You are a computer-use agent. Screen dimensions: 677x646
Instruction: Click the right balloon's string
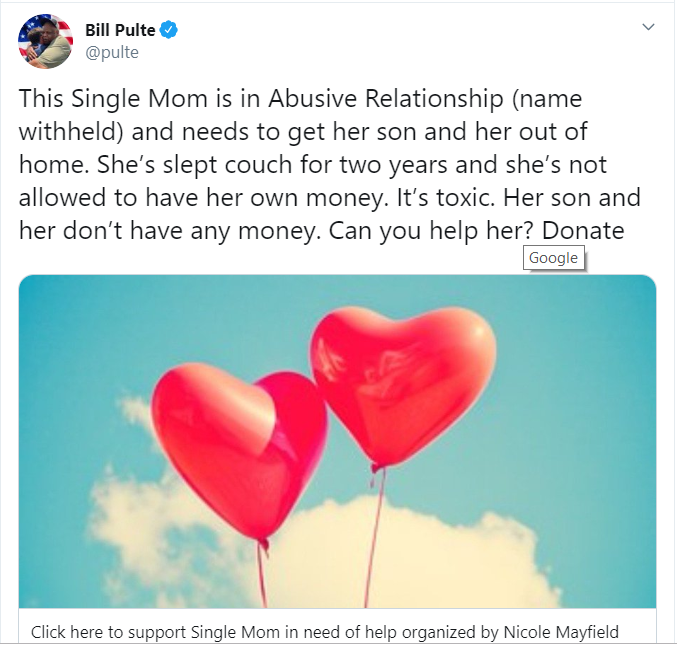click(374, 538)
